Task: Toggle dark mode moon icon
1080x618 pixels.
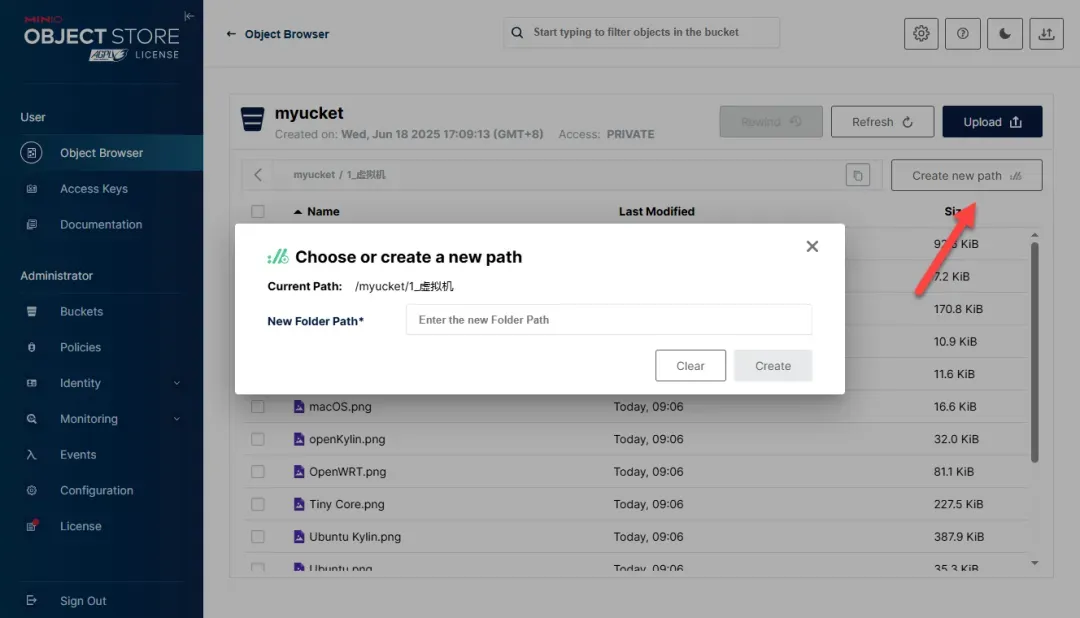Action: point(1005,34)
